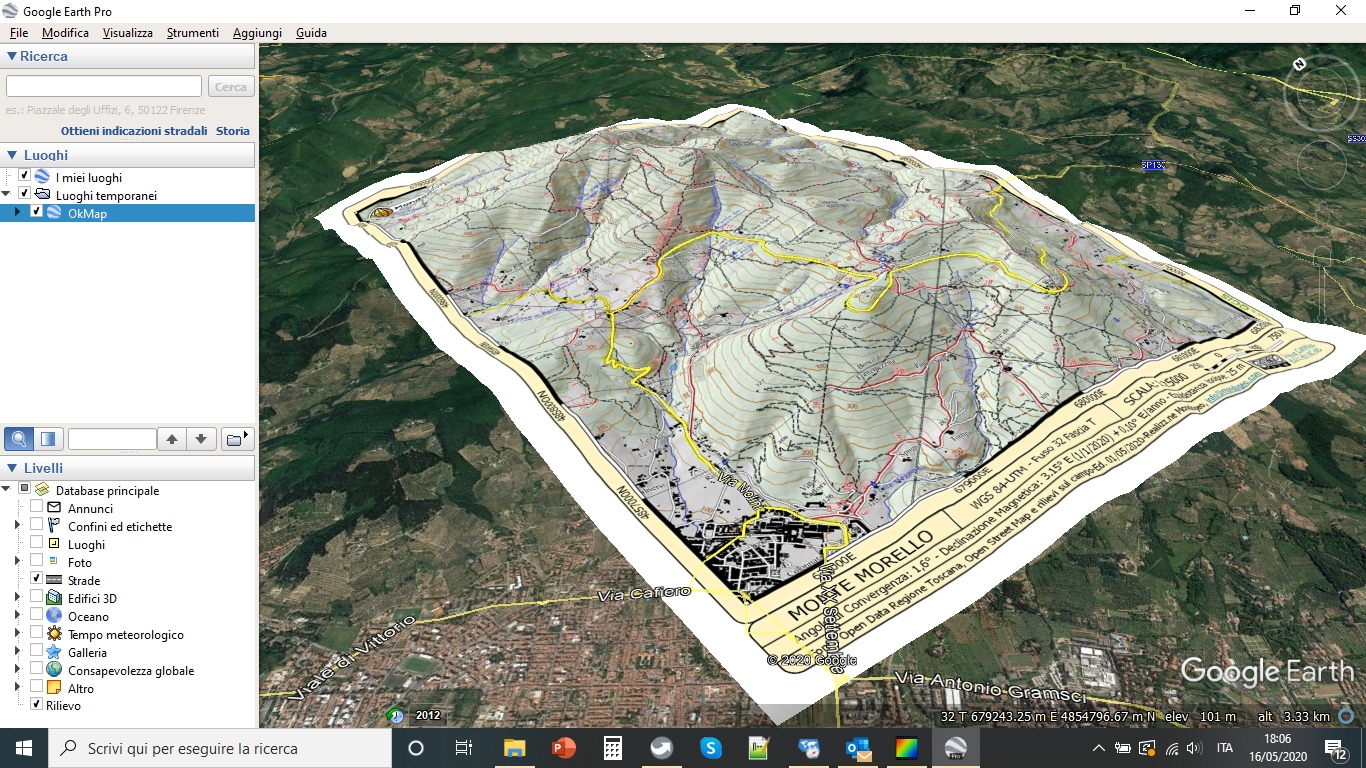This screenshot has width=1366, height=768.
Task: Open Windows Task View
Action: click(x=464, y=748)
